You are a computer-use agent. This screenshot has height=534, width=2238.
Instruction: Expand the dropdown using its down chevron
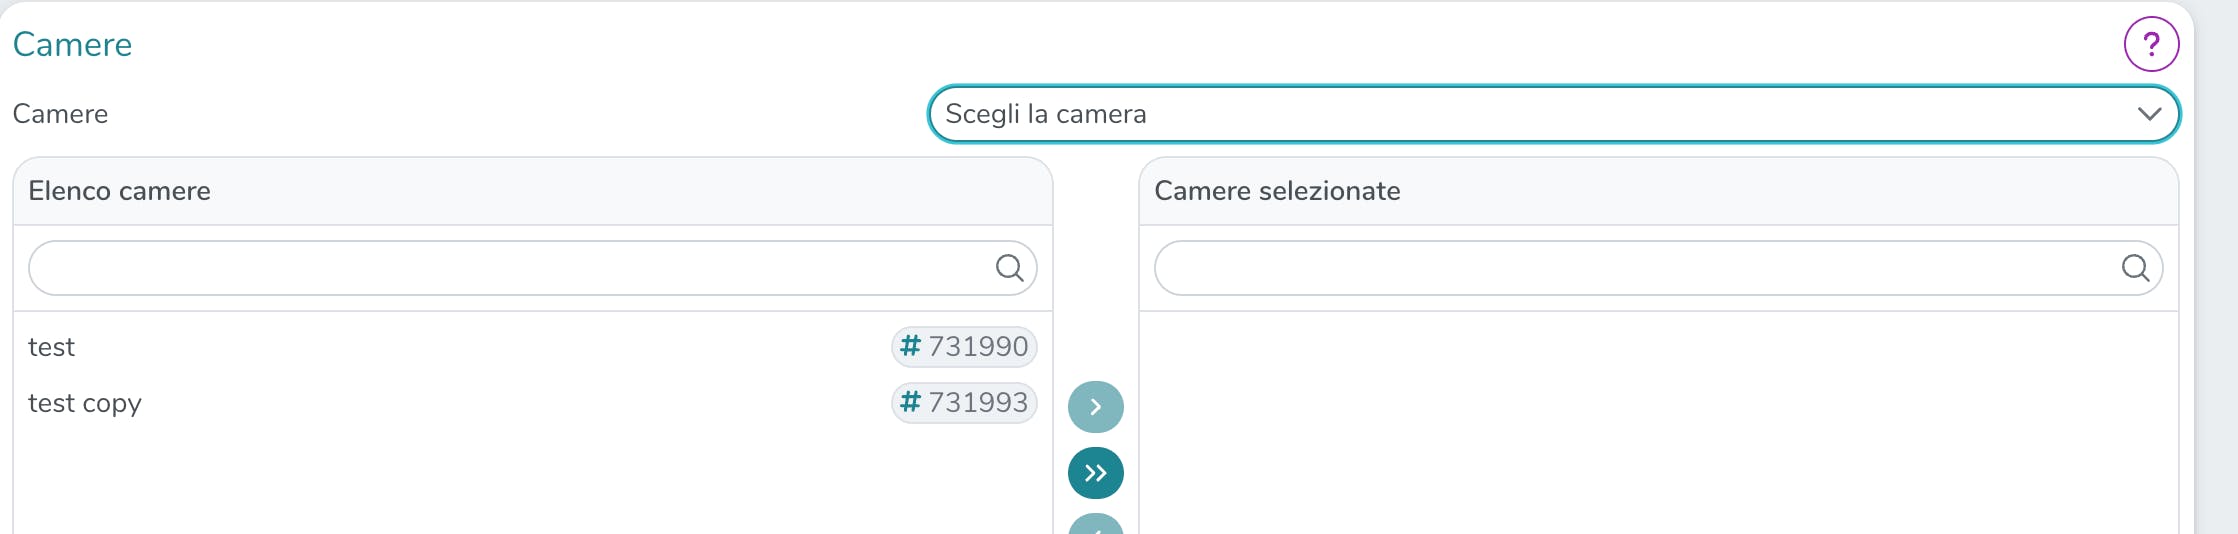2149,114
